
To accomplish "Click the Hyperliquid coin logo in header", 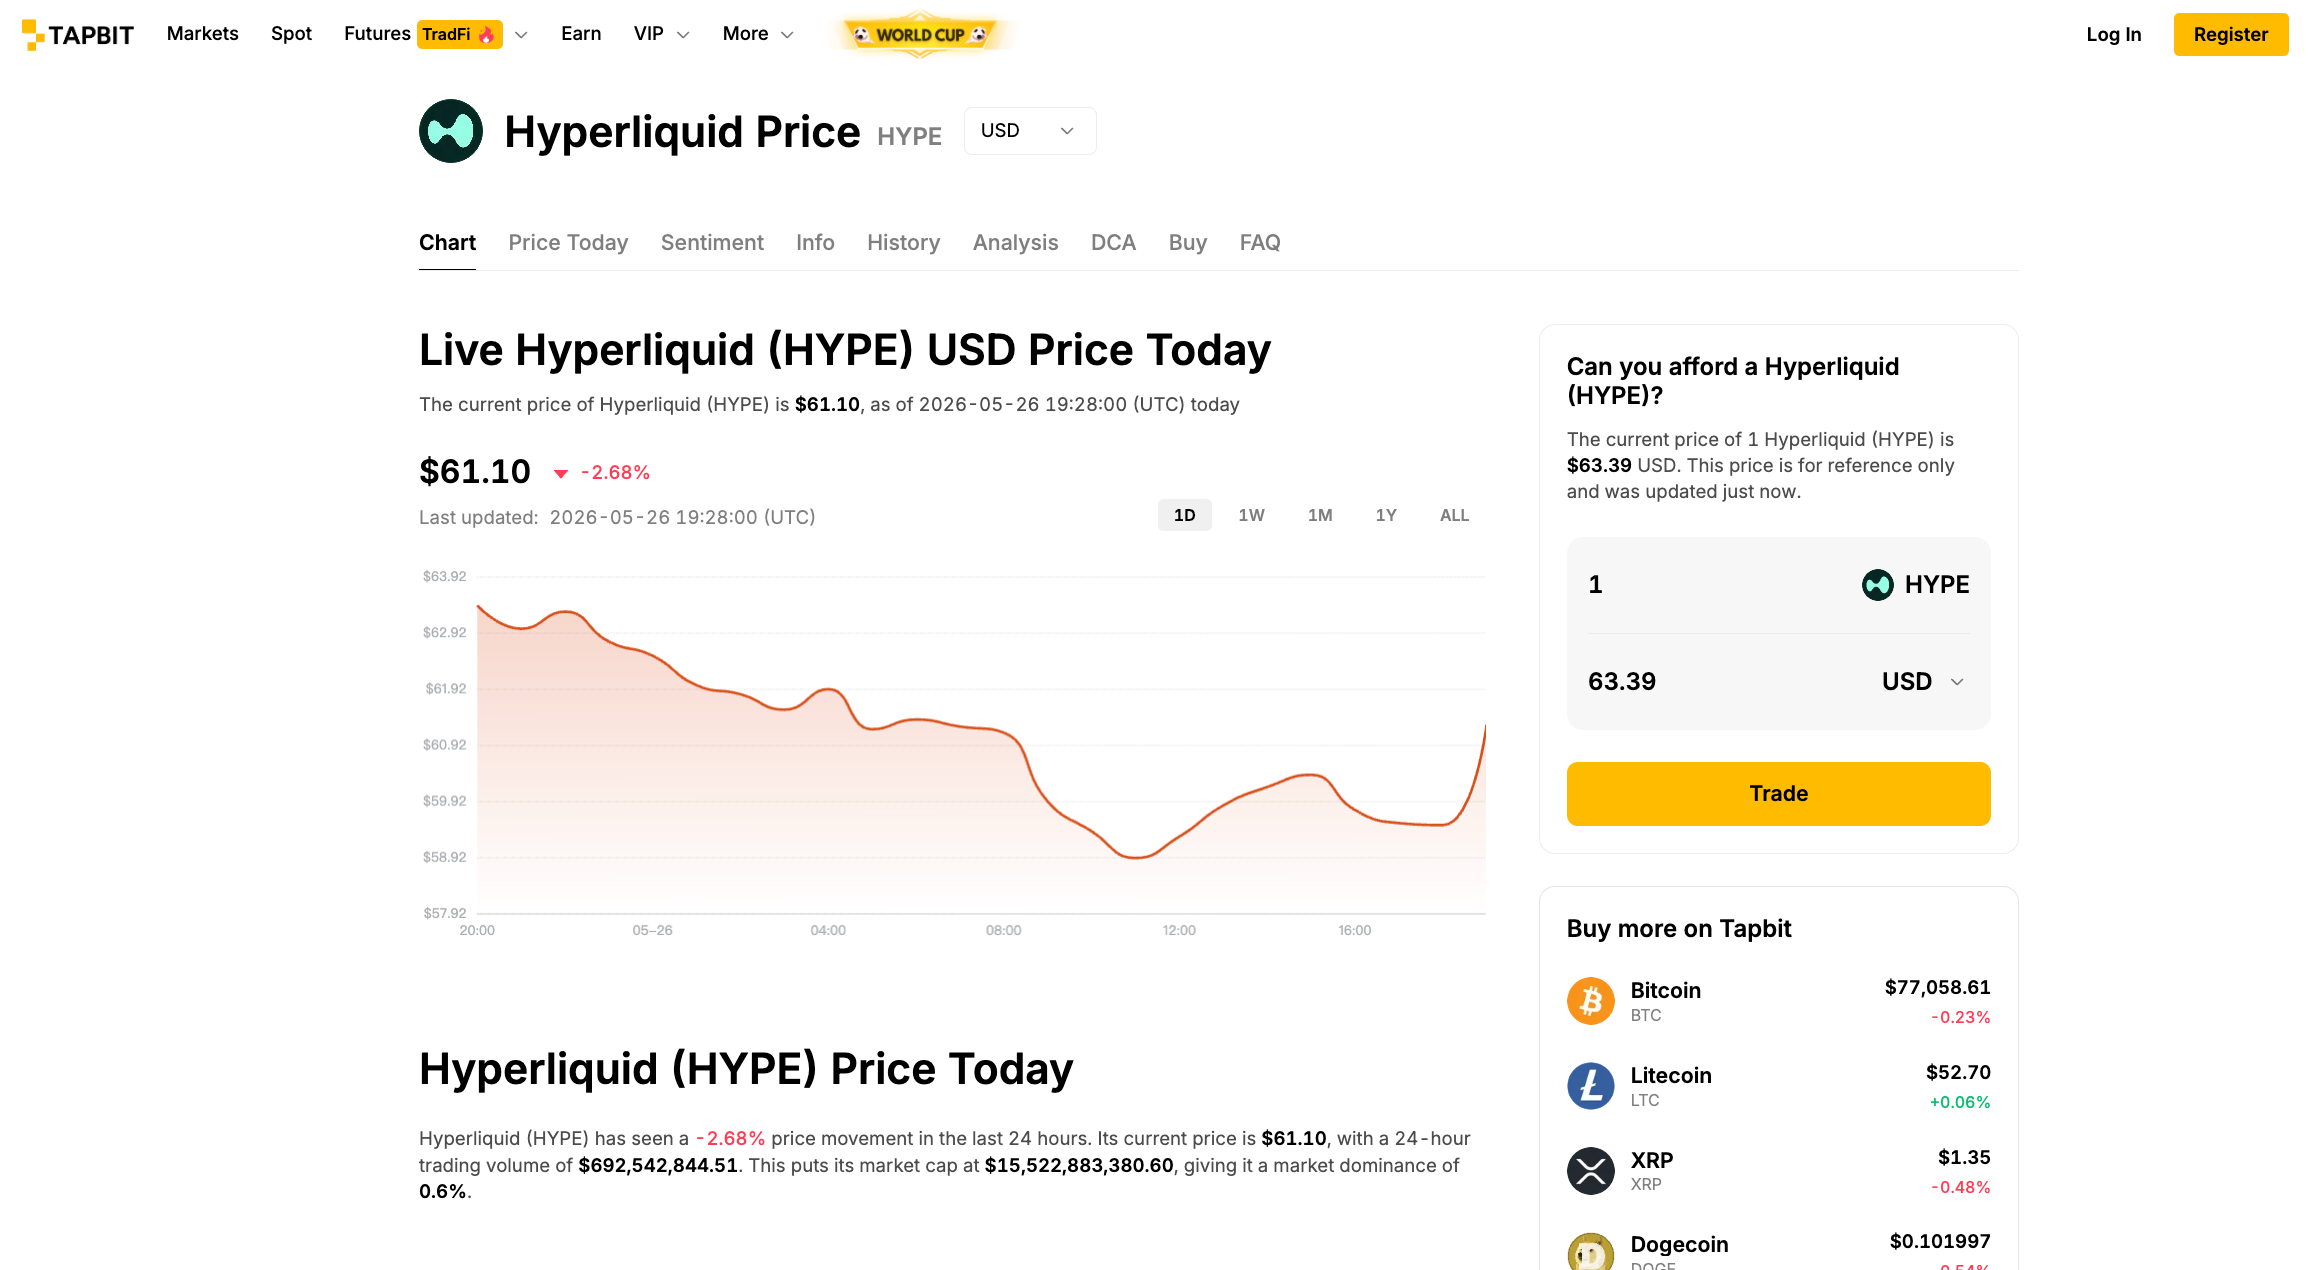I will (451, 131).
